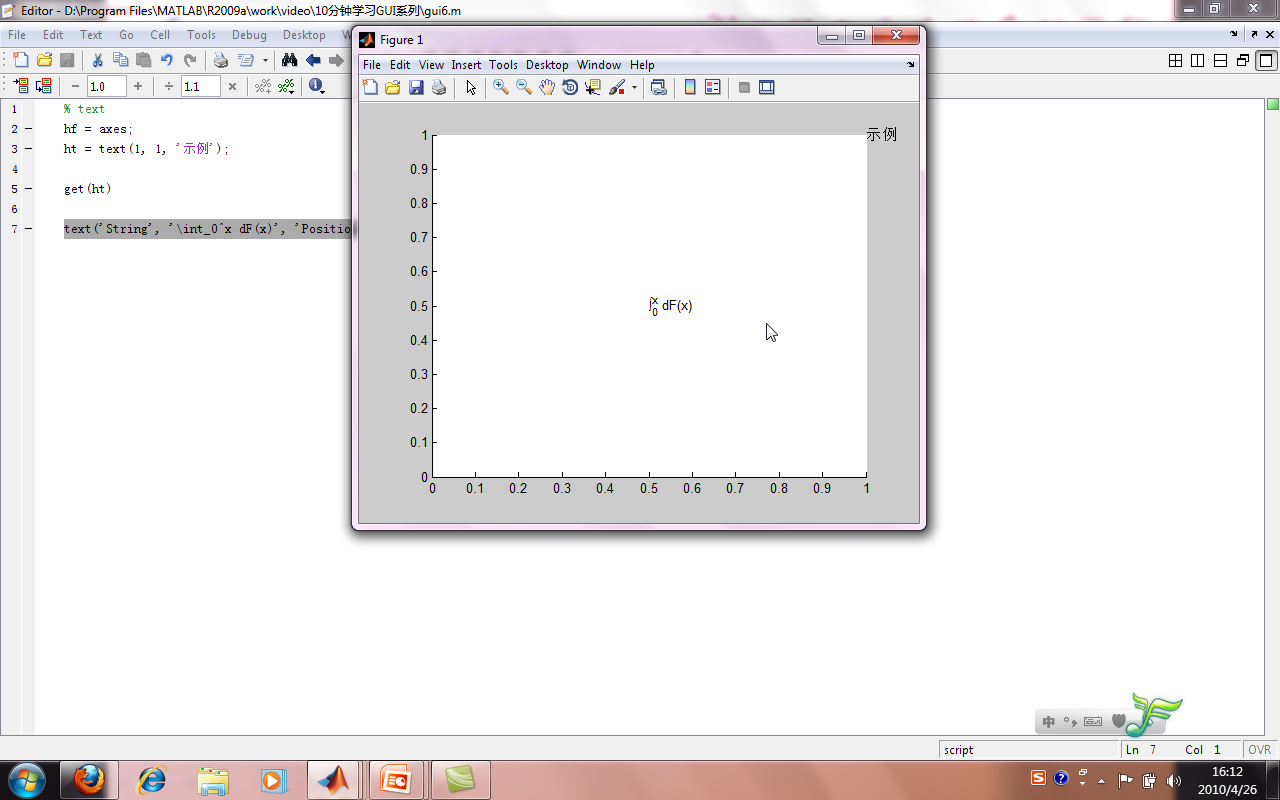Float Editor documents icon
The height and width of the screenshot is (800, 1280).
click(1243, 61)
